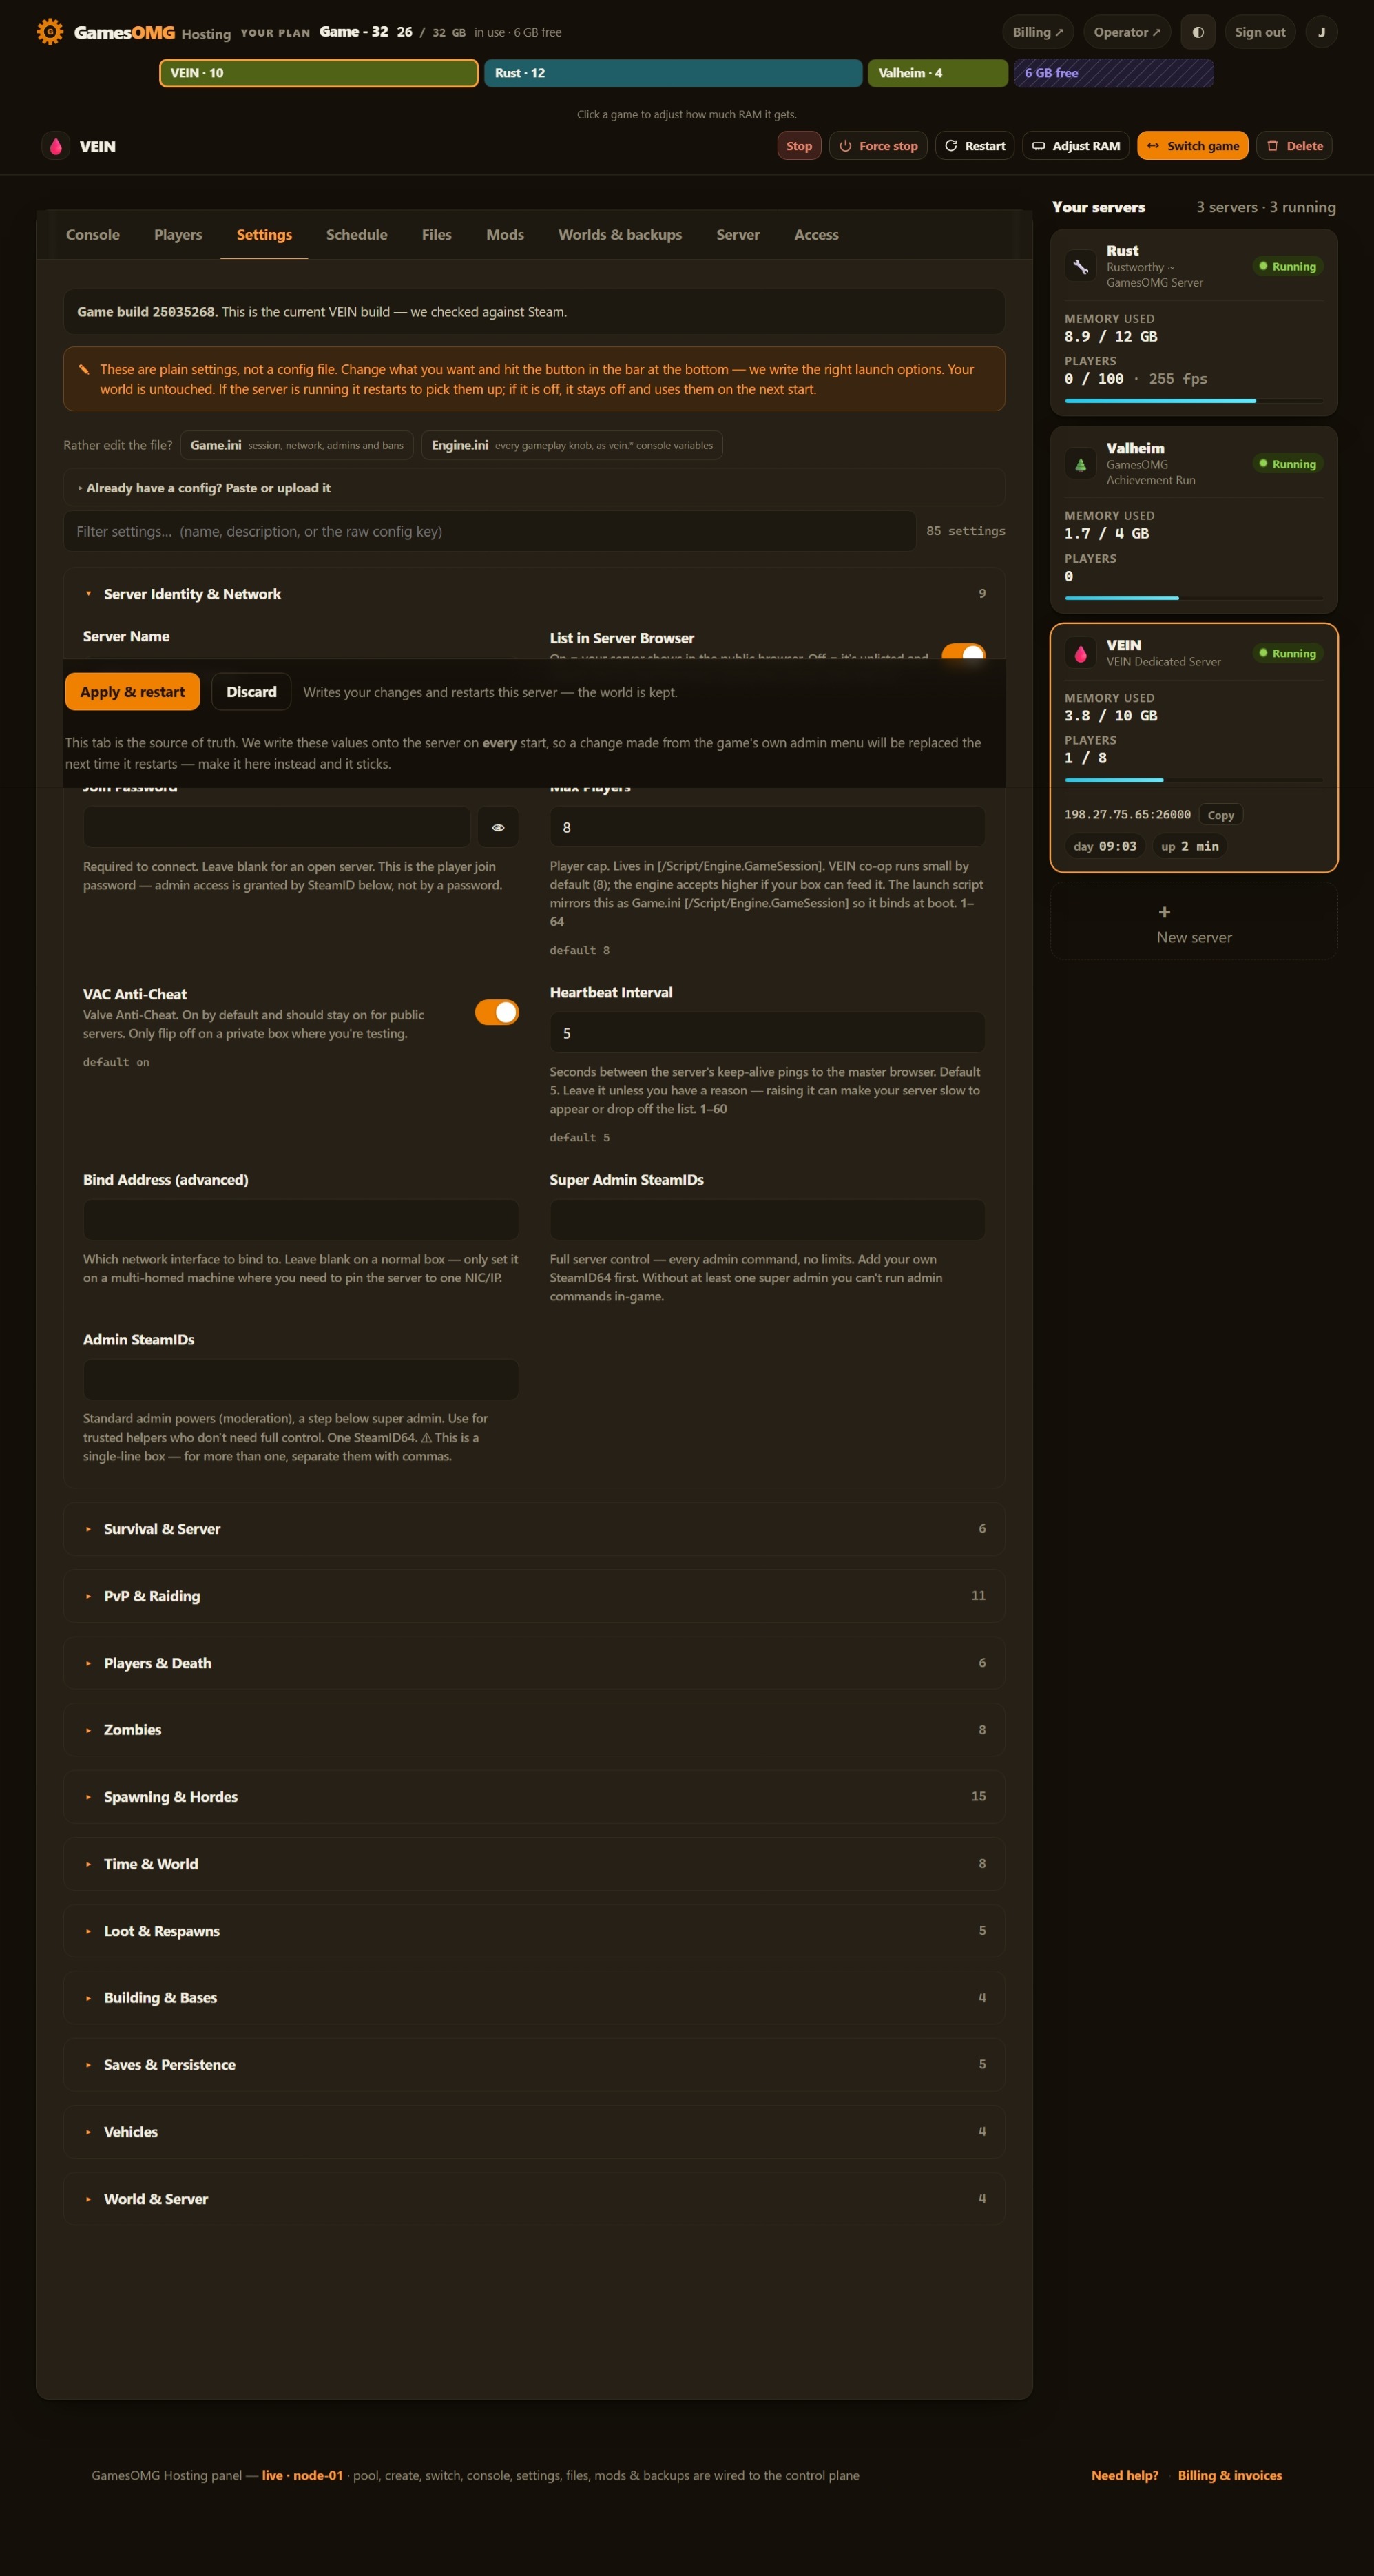The height and width of the screenshot is (2576, 1374).
Task: Select the Settings tab
Action: [264, 235]
